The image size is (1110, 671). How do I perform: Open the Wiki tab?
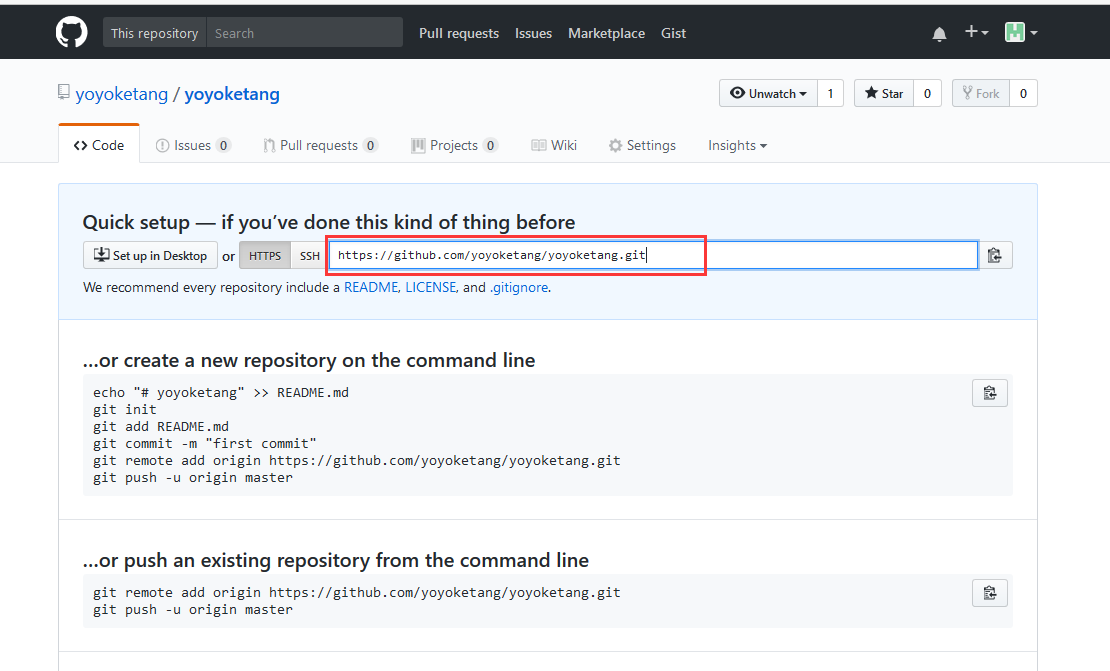click(554, 145)
